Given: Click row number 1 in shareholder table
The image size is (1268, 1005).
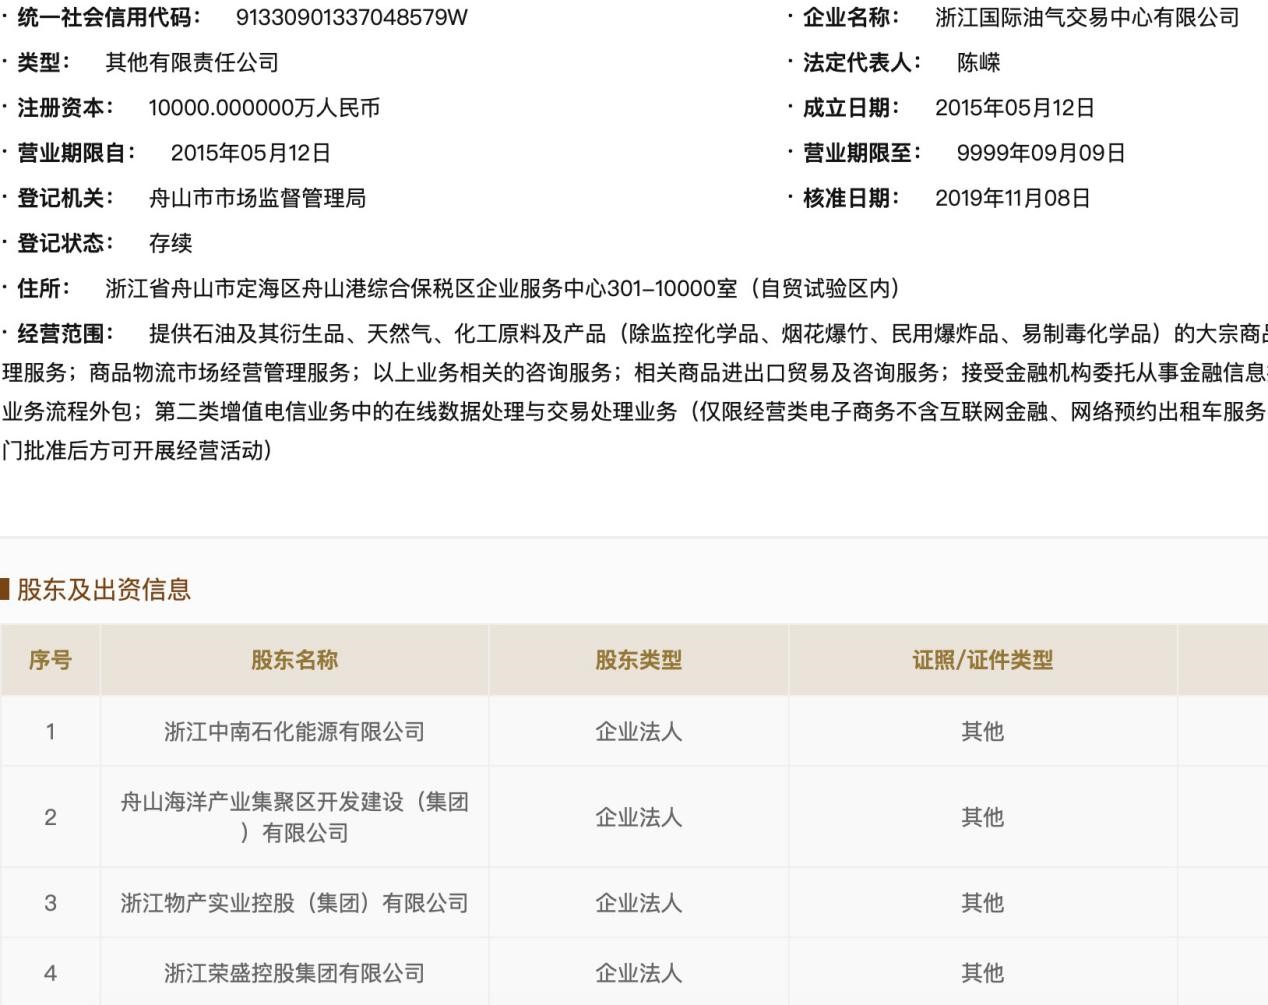Looking at the screenshot, I should (x=50, y=731).
